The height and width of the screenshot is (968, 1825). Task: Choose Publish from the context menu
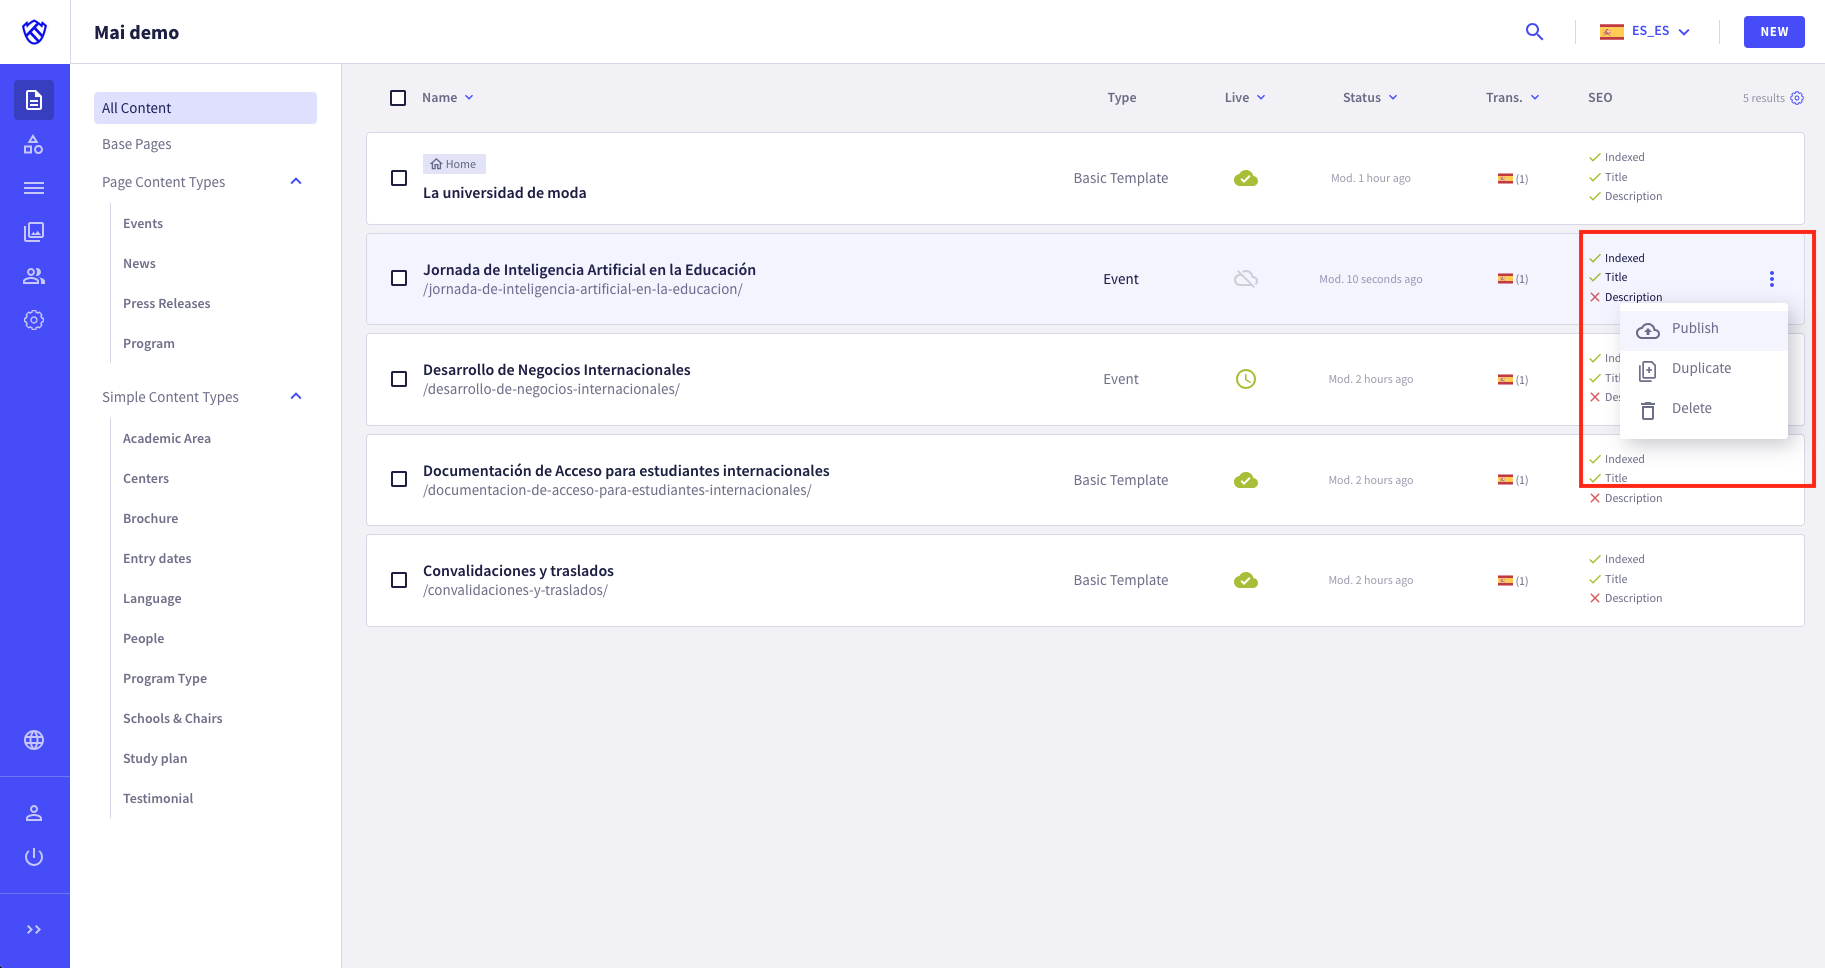1694,328
